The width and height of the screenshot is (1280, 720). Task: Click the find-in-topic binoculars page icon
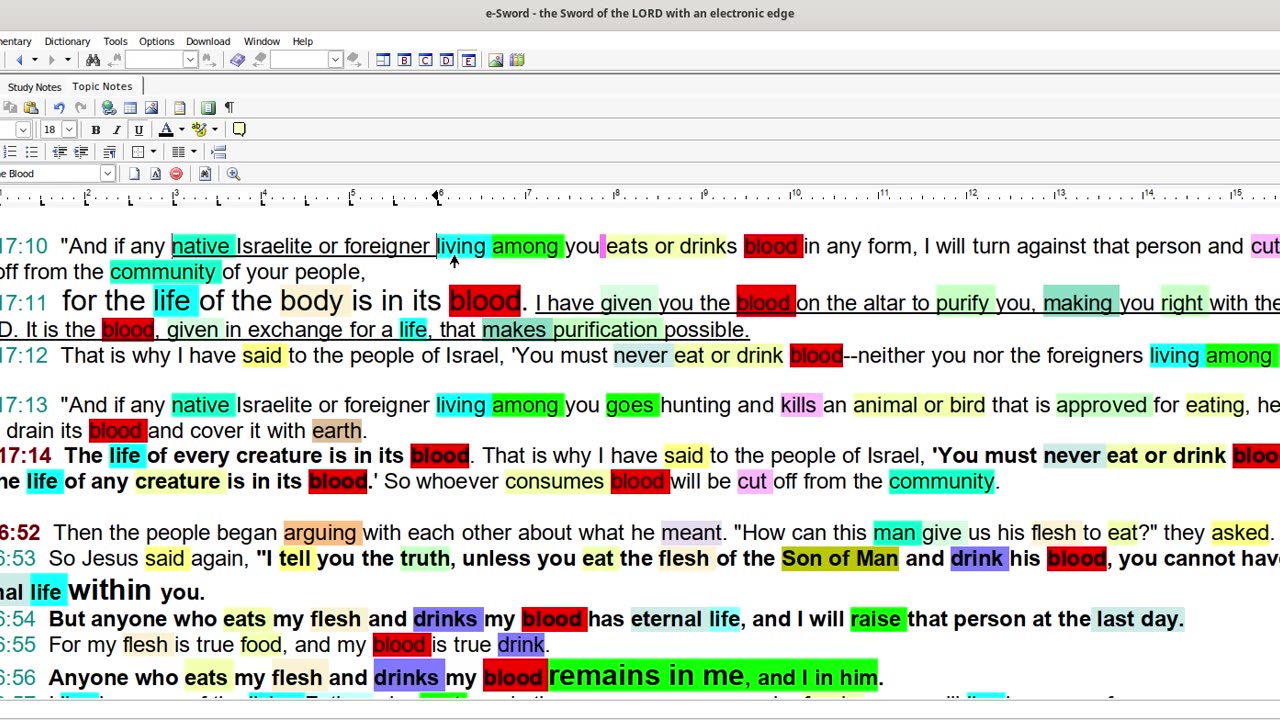pyautogui.click(x=205, y=174)
